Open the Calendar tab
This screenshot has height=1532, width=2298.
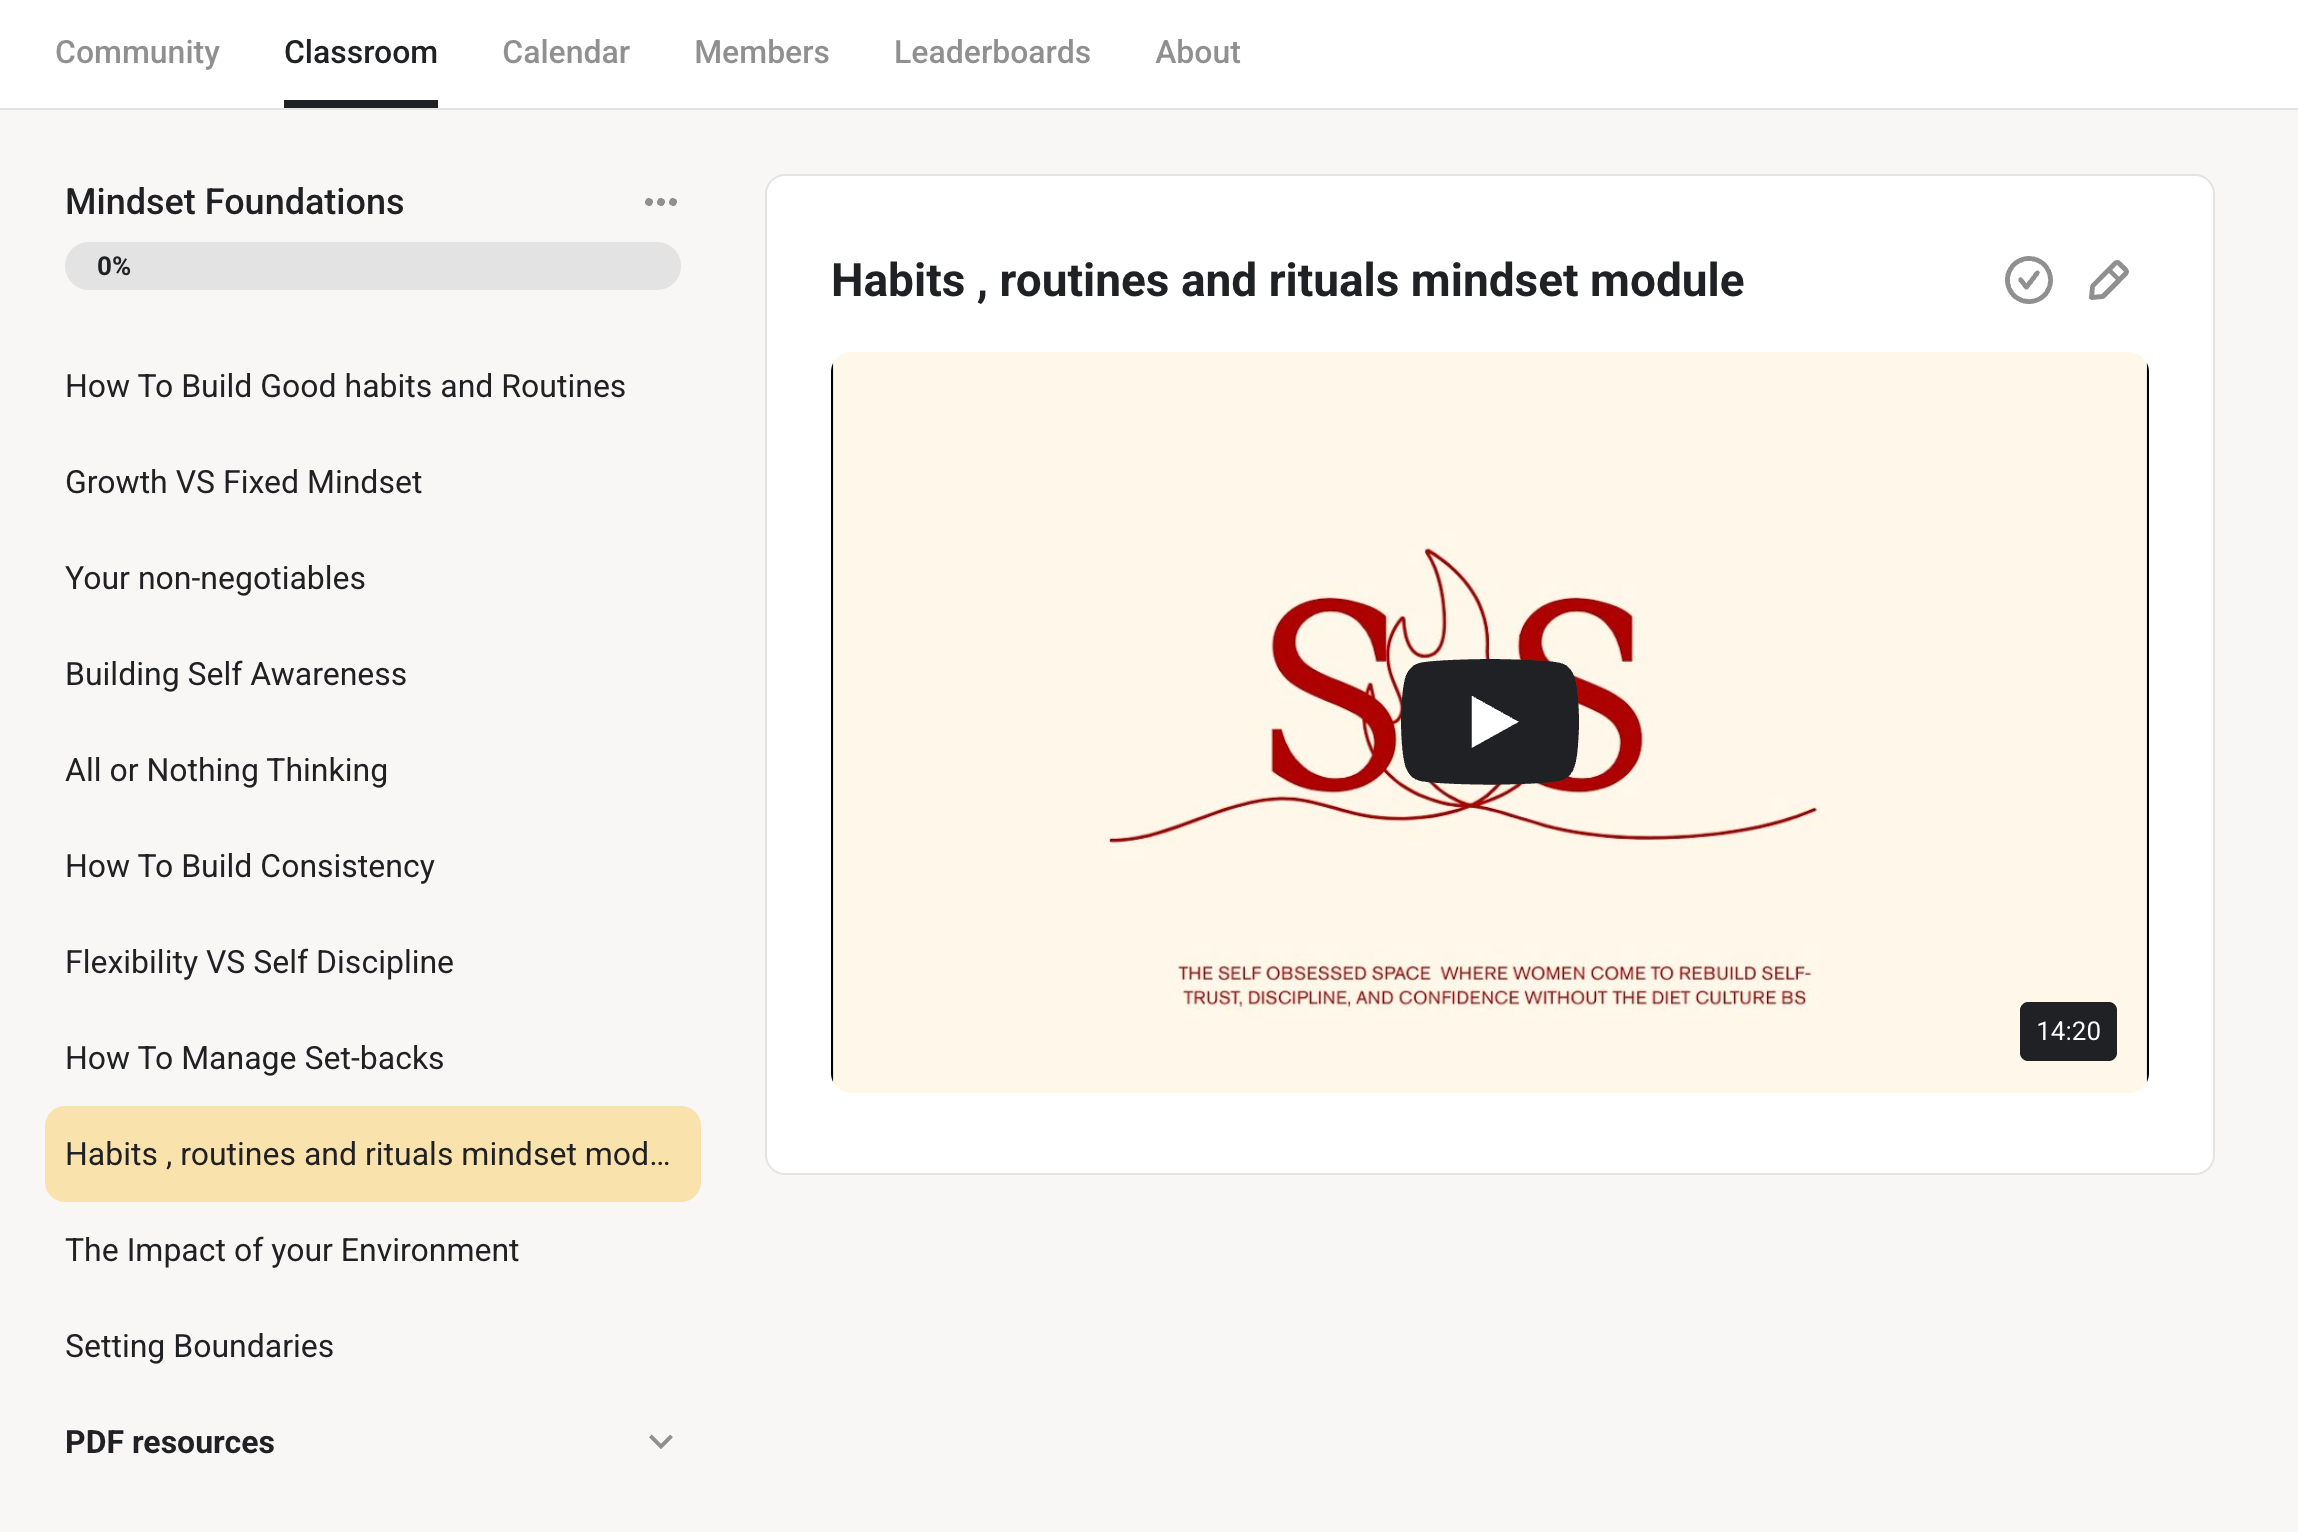click(565, 52)
